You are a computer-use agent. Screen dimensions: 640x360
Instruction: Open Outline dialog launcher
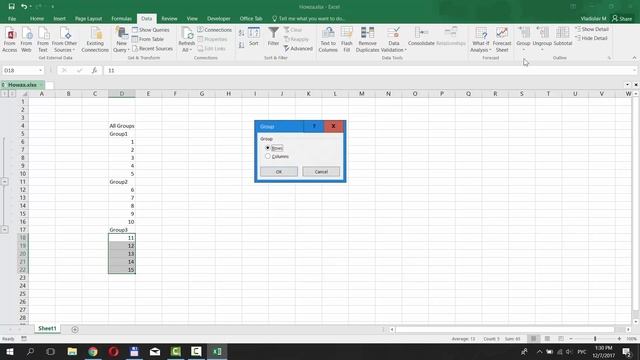pos(609,58)
